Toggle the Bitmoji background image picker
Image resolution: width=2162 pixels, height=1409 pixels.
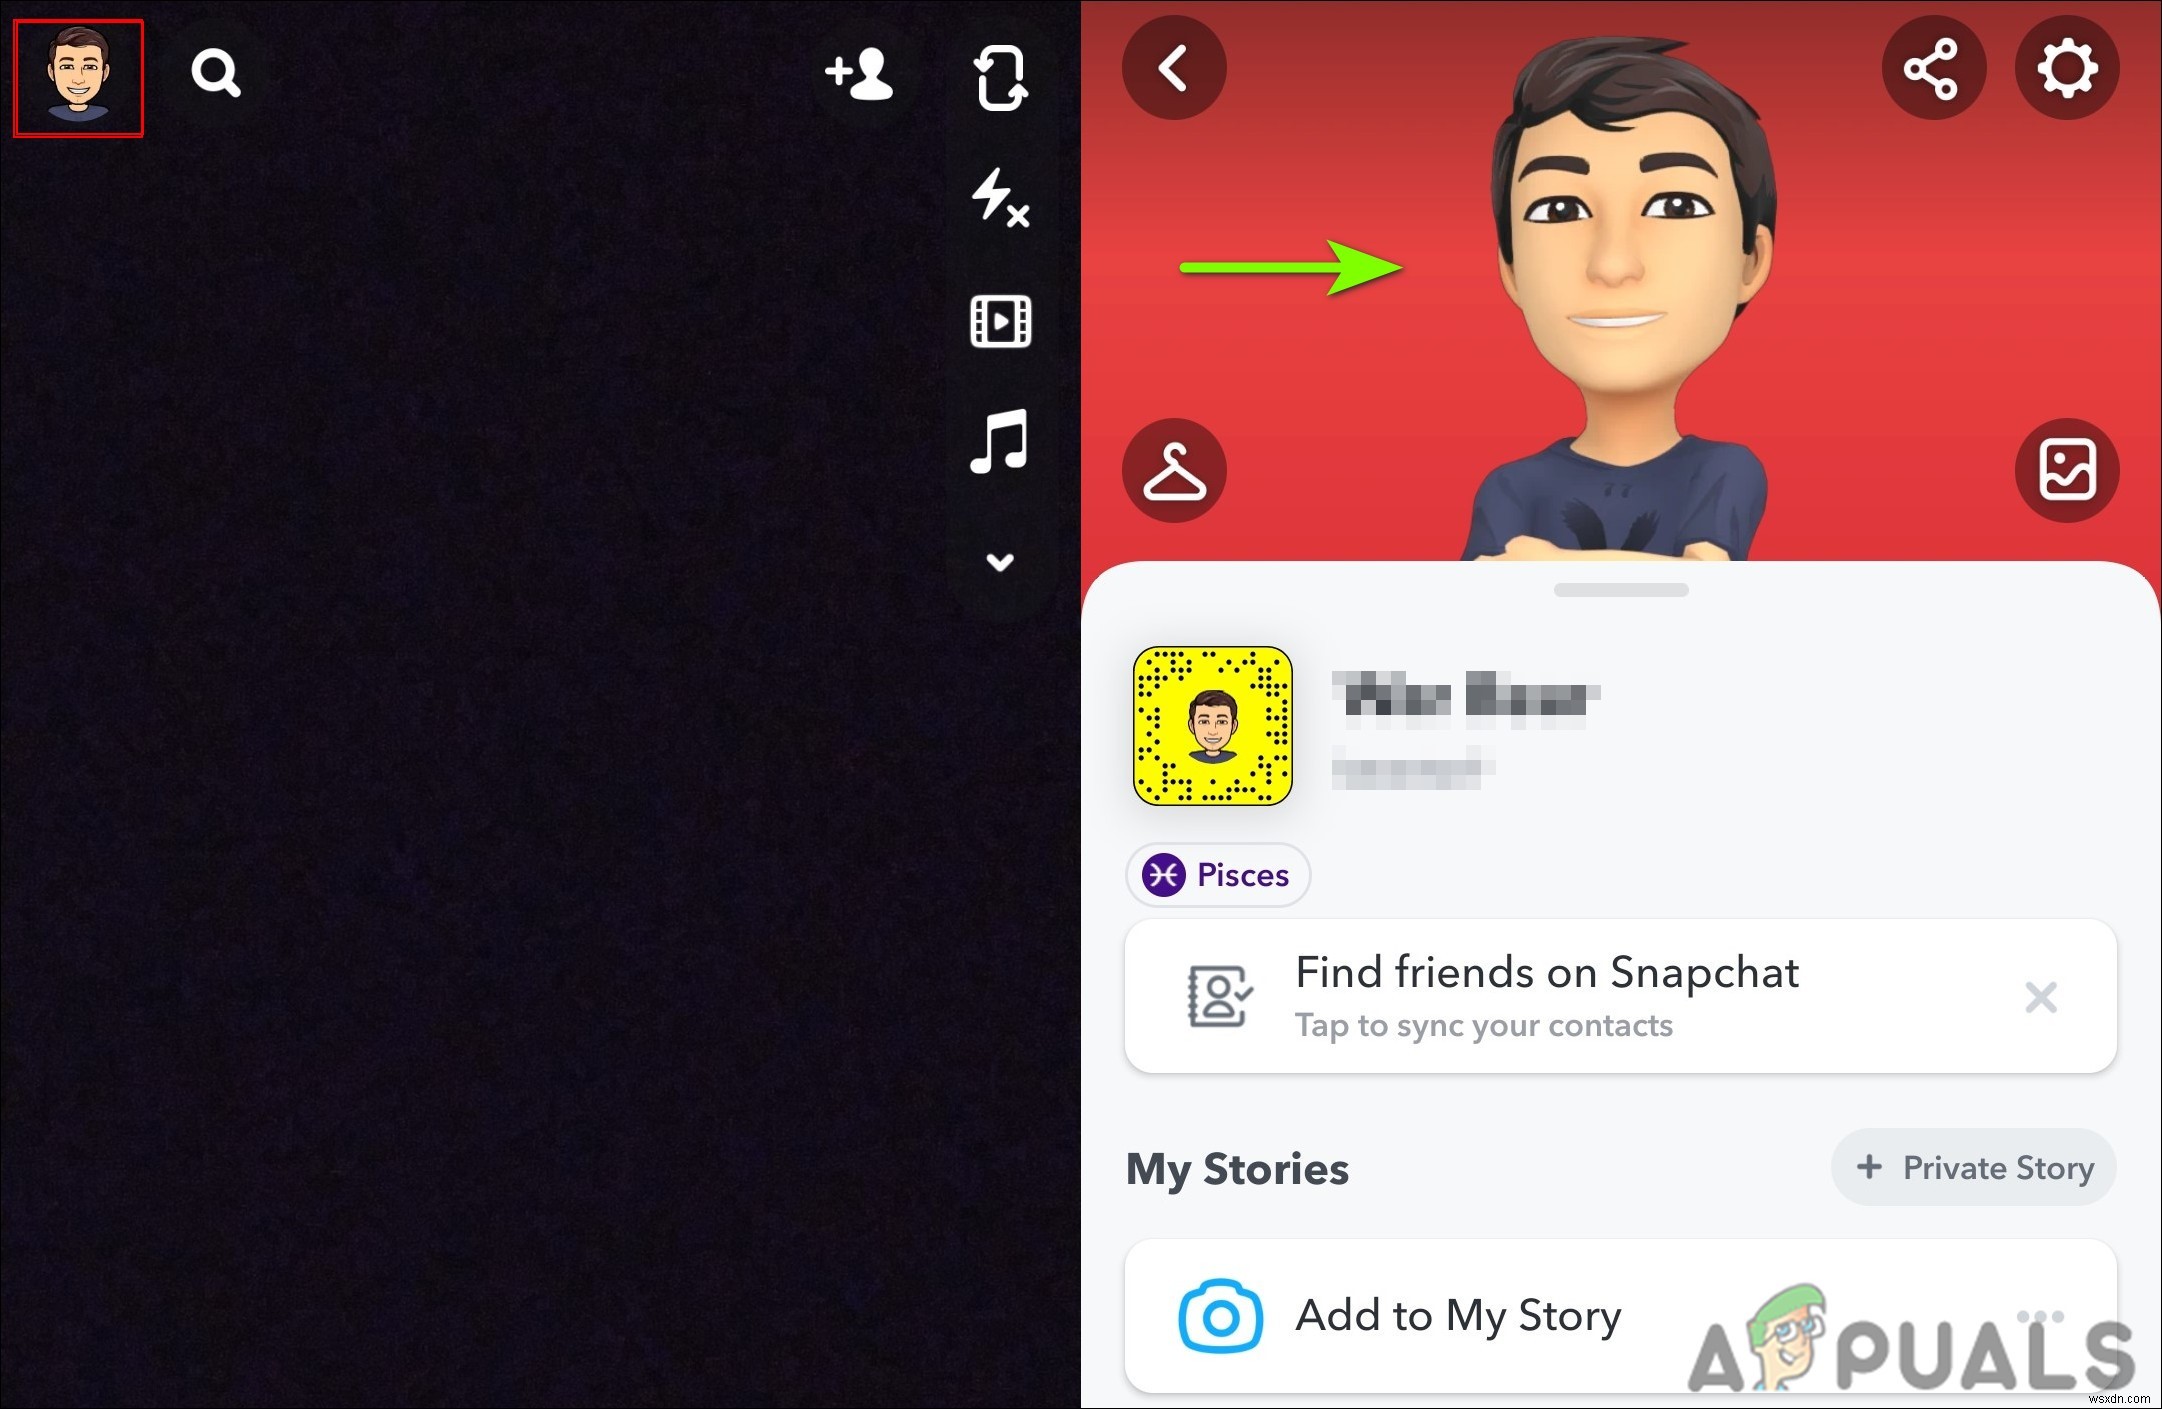tap(2066, 470)
